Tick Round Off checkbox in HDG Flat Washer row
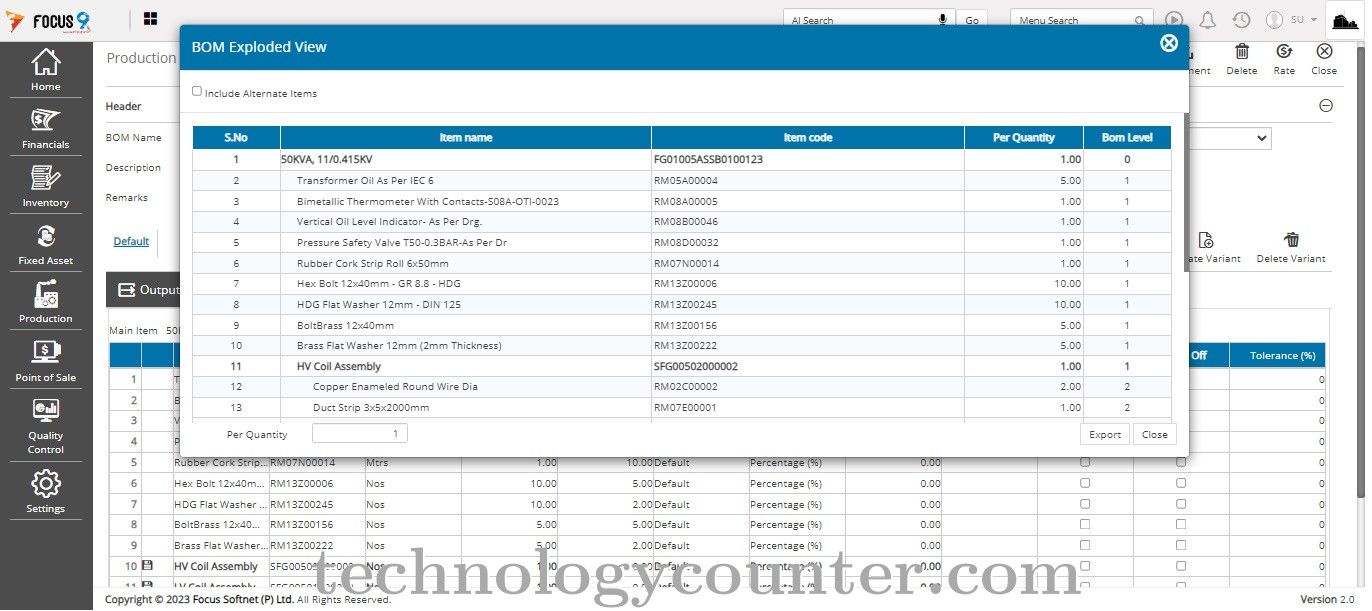Viewport: 1372px width, 611px height. (1181, 503)
